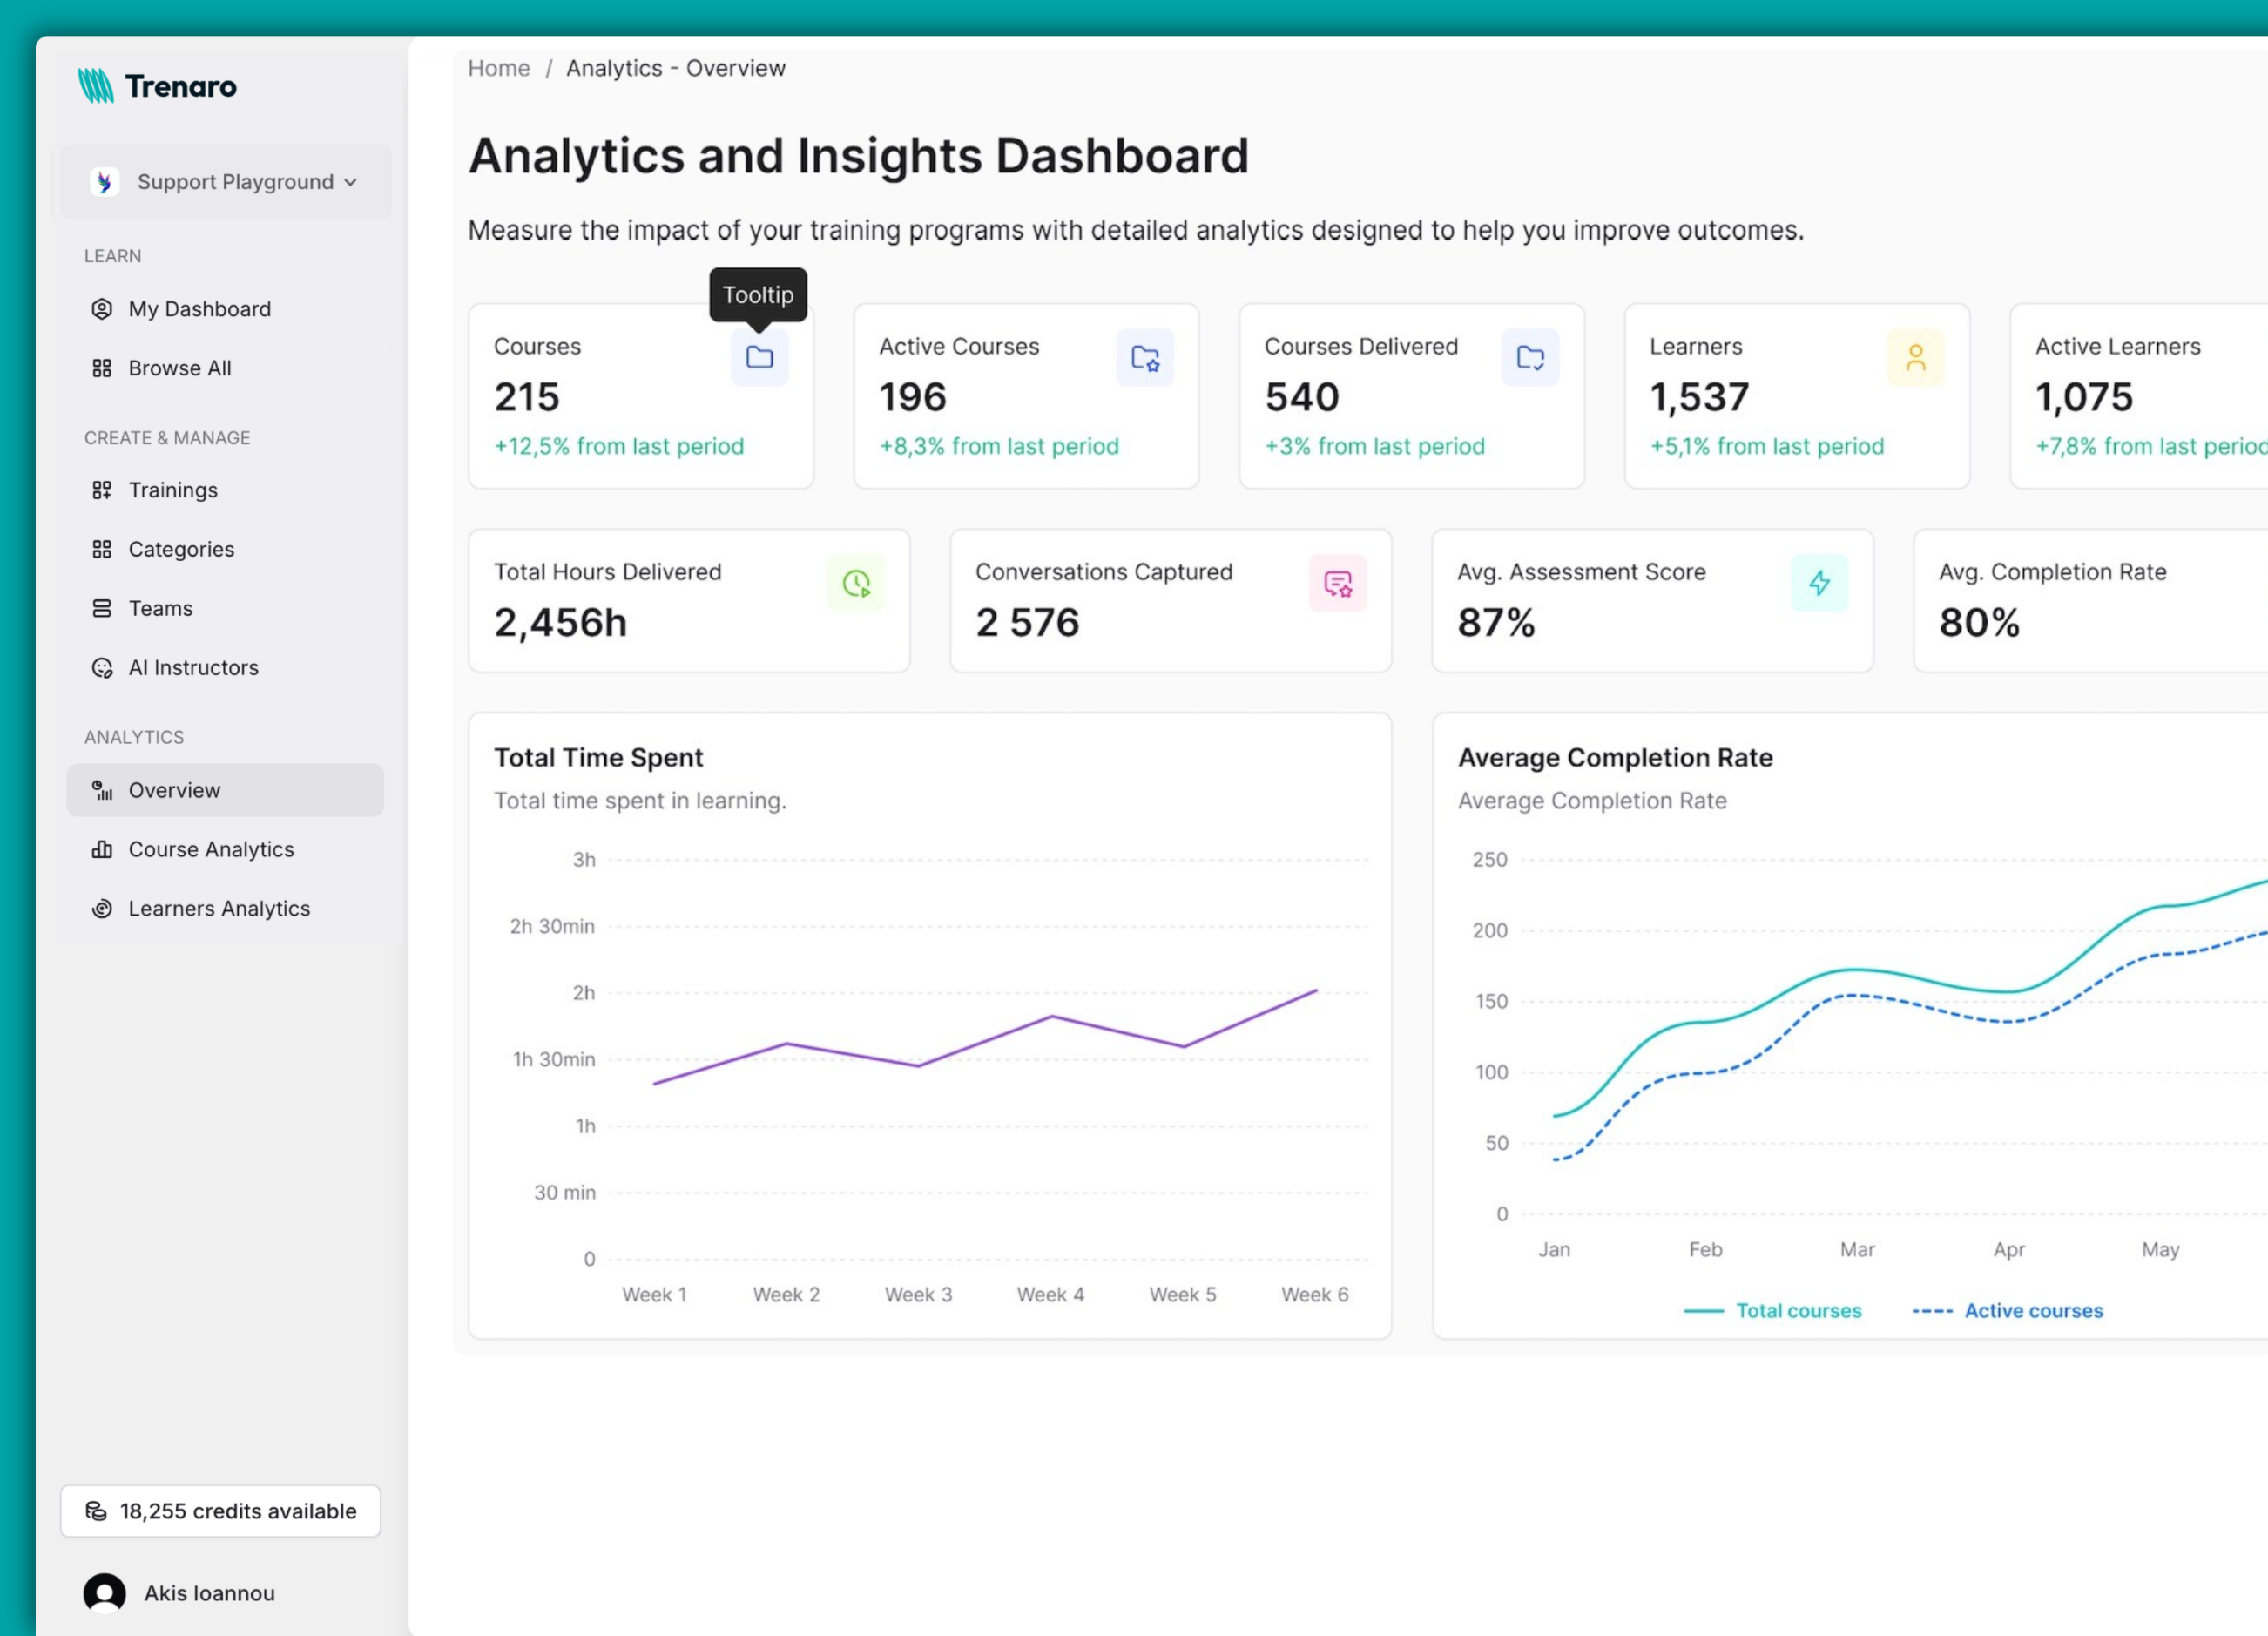Click Akis Ioannou profile avatar
Image resolution: width=2268 pixels, height=1636 pixels.
105,1592
